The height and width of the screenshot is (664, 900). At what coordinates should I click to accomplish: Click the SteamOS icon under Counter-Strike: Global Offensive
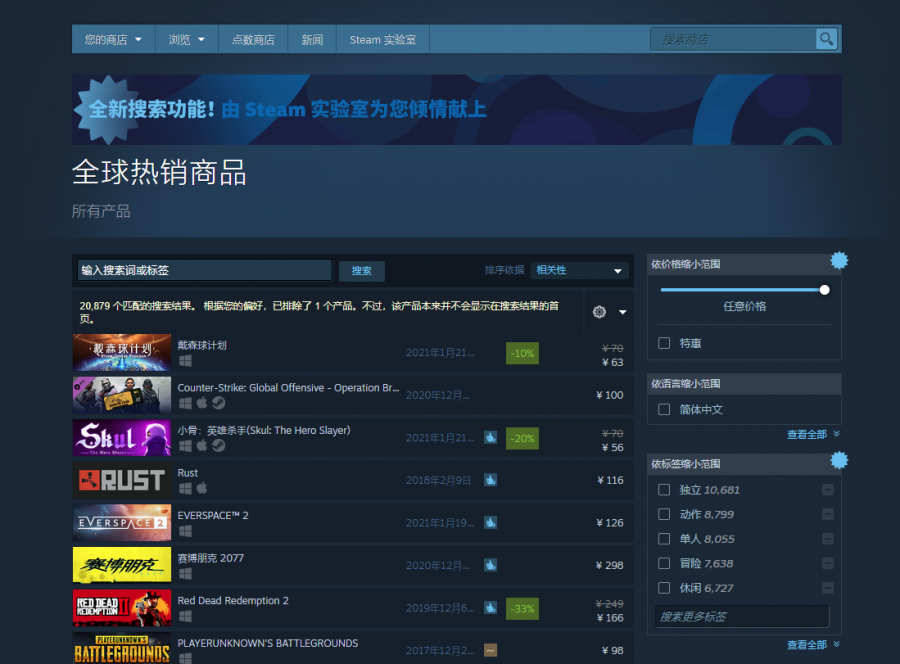click(218, 403)
